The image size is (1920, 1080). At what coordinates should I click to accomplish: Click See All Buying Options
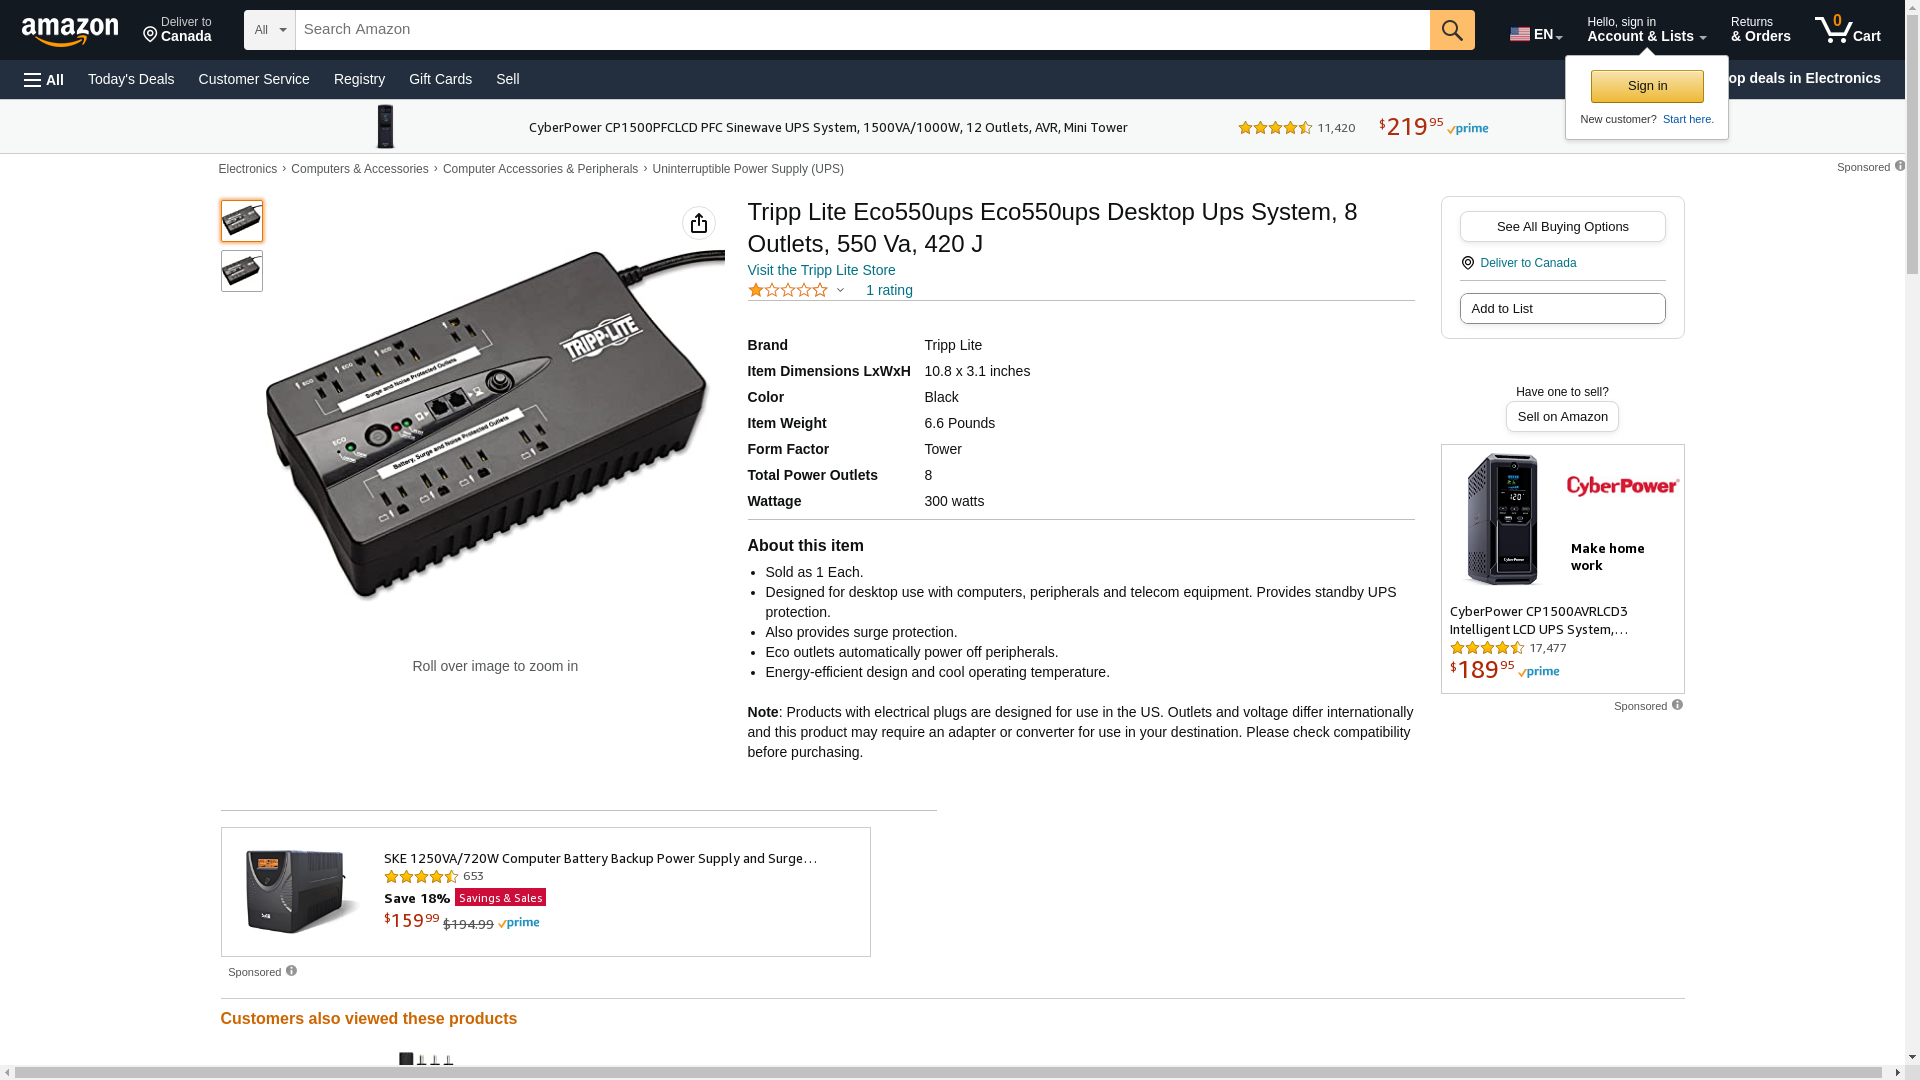pos(1562,226)
